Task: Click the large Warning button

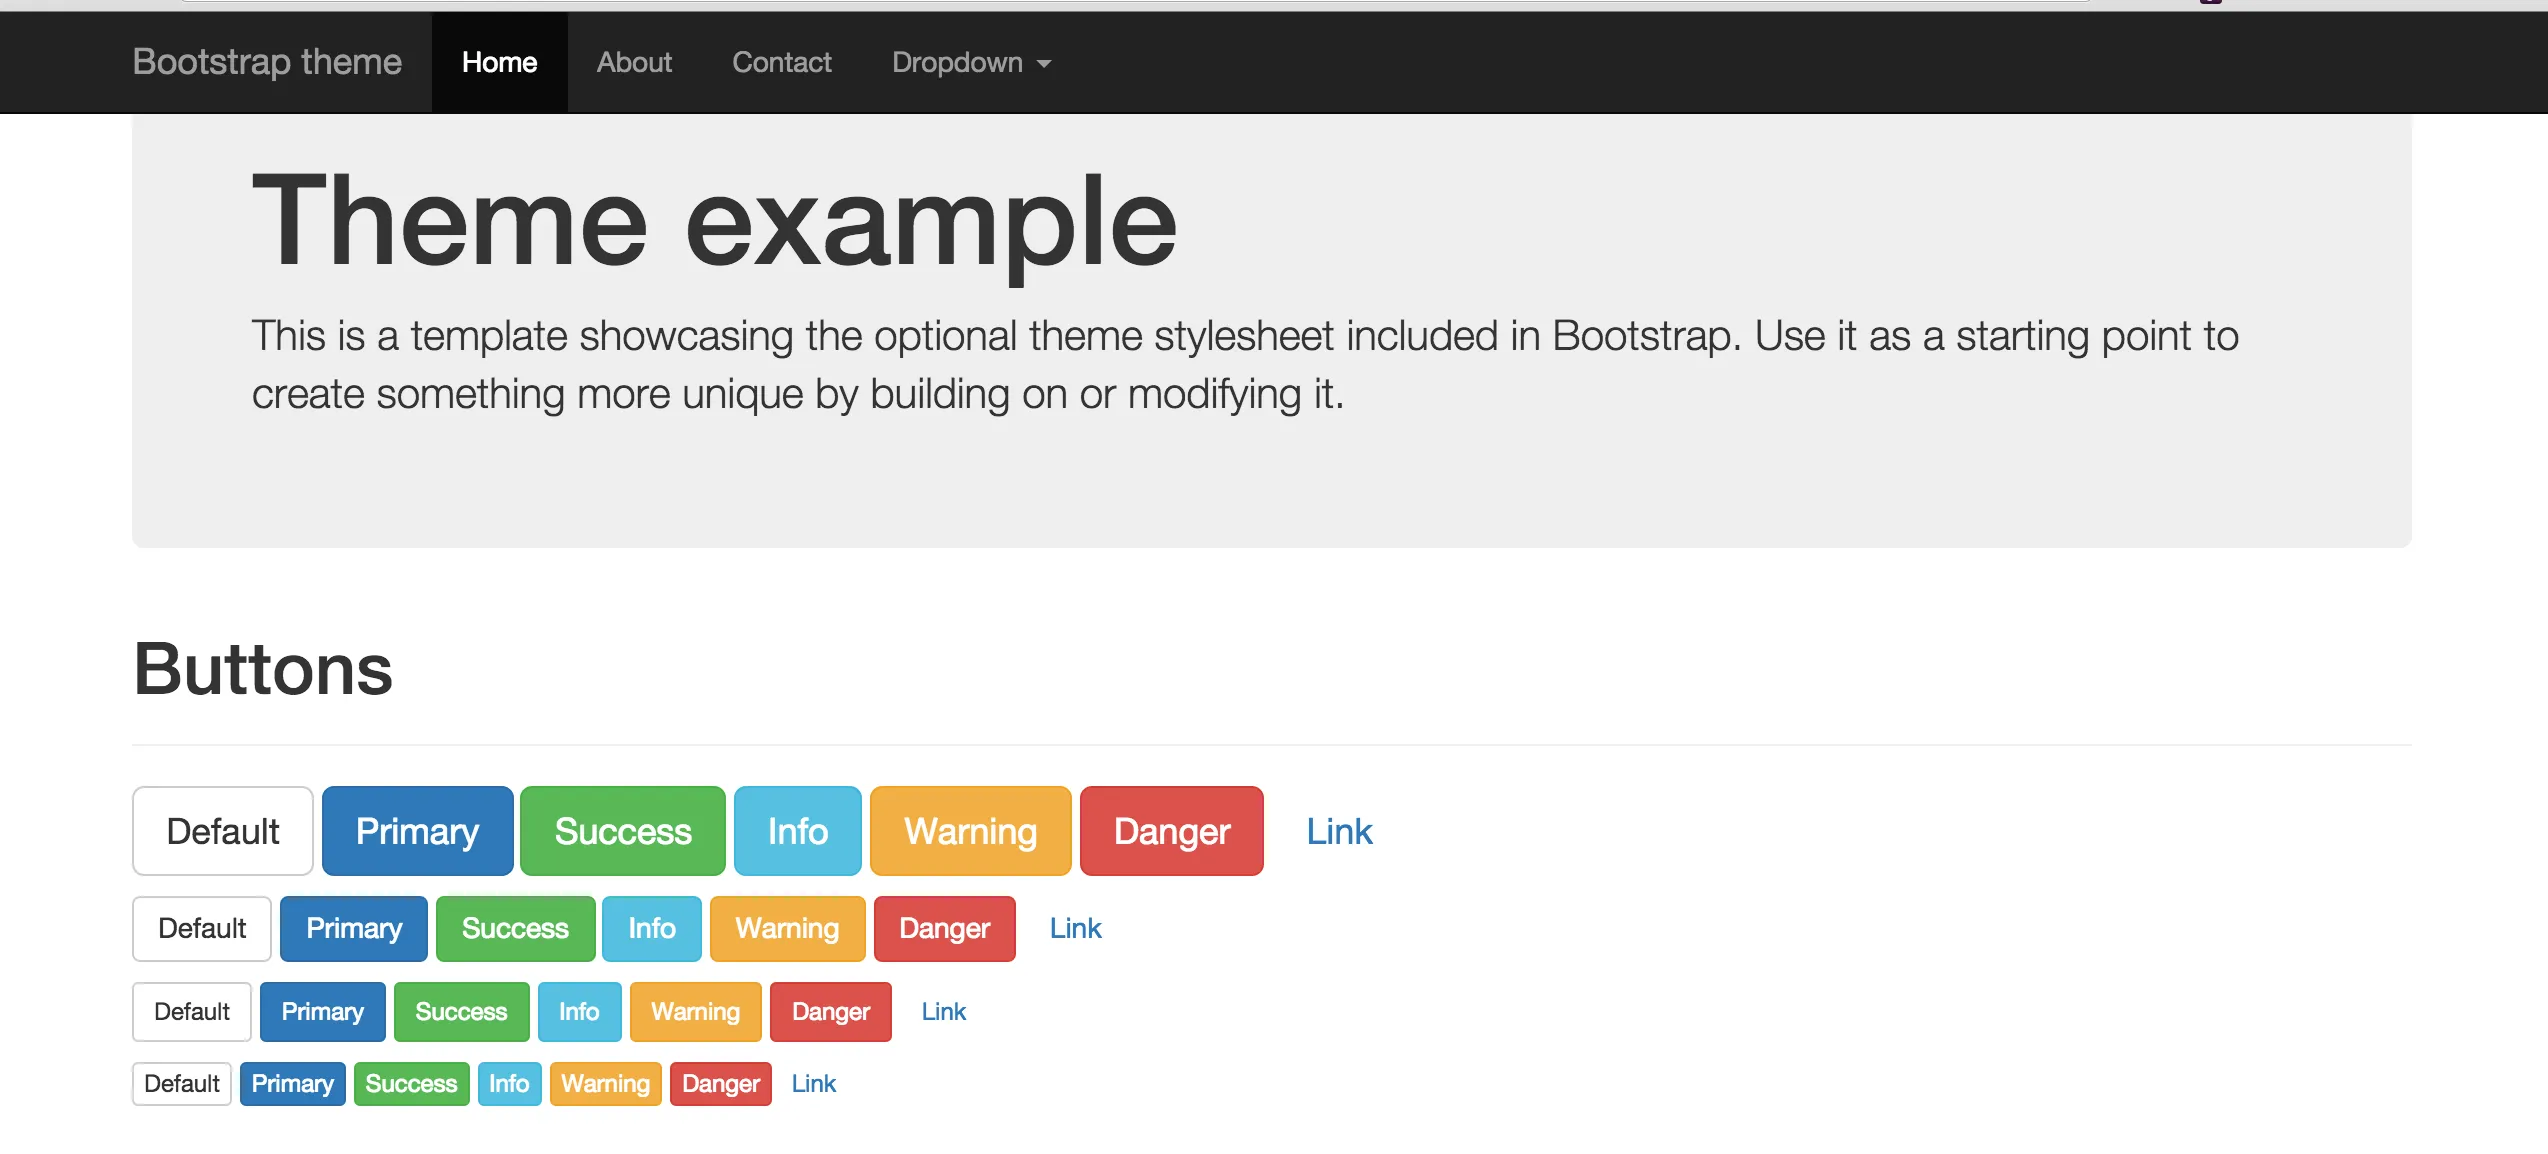Action: click(x=971, y=831)
